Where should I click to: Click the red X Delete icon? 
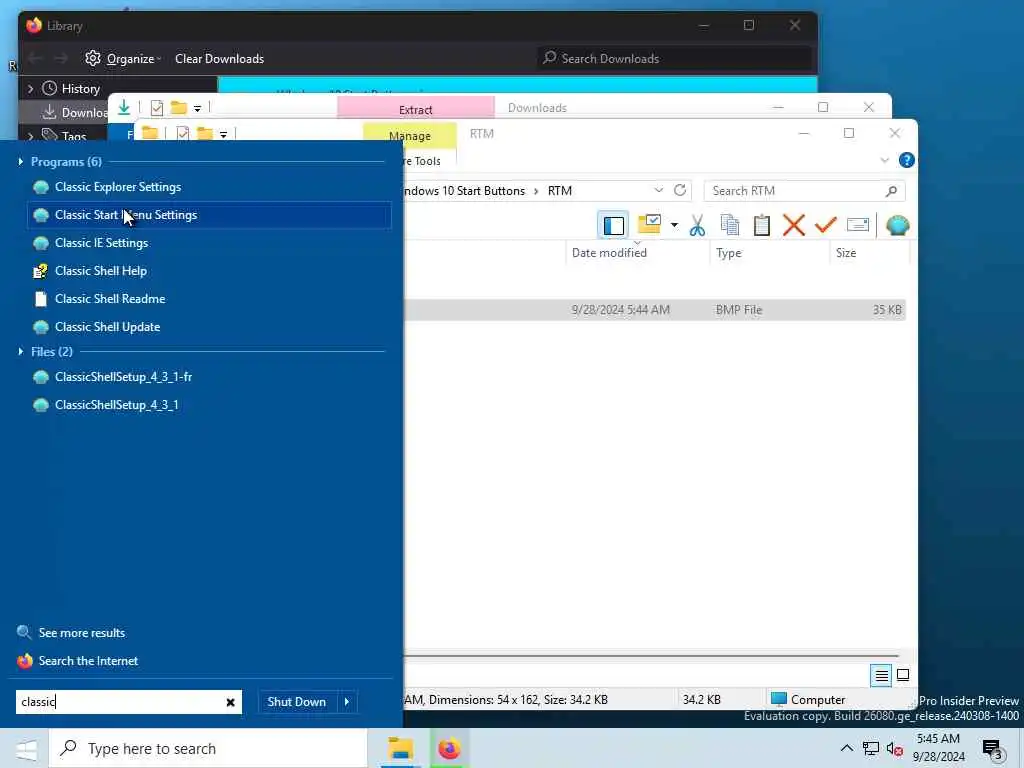coord(793,225)
